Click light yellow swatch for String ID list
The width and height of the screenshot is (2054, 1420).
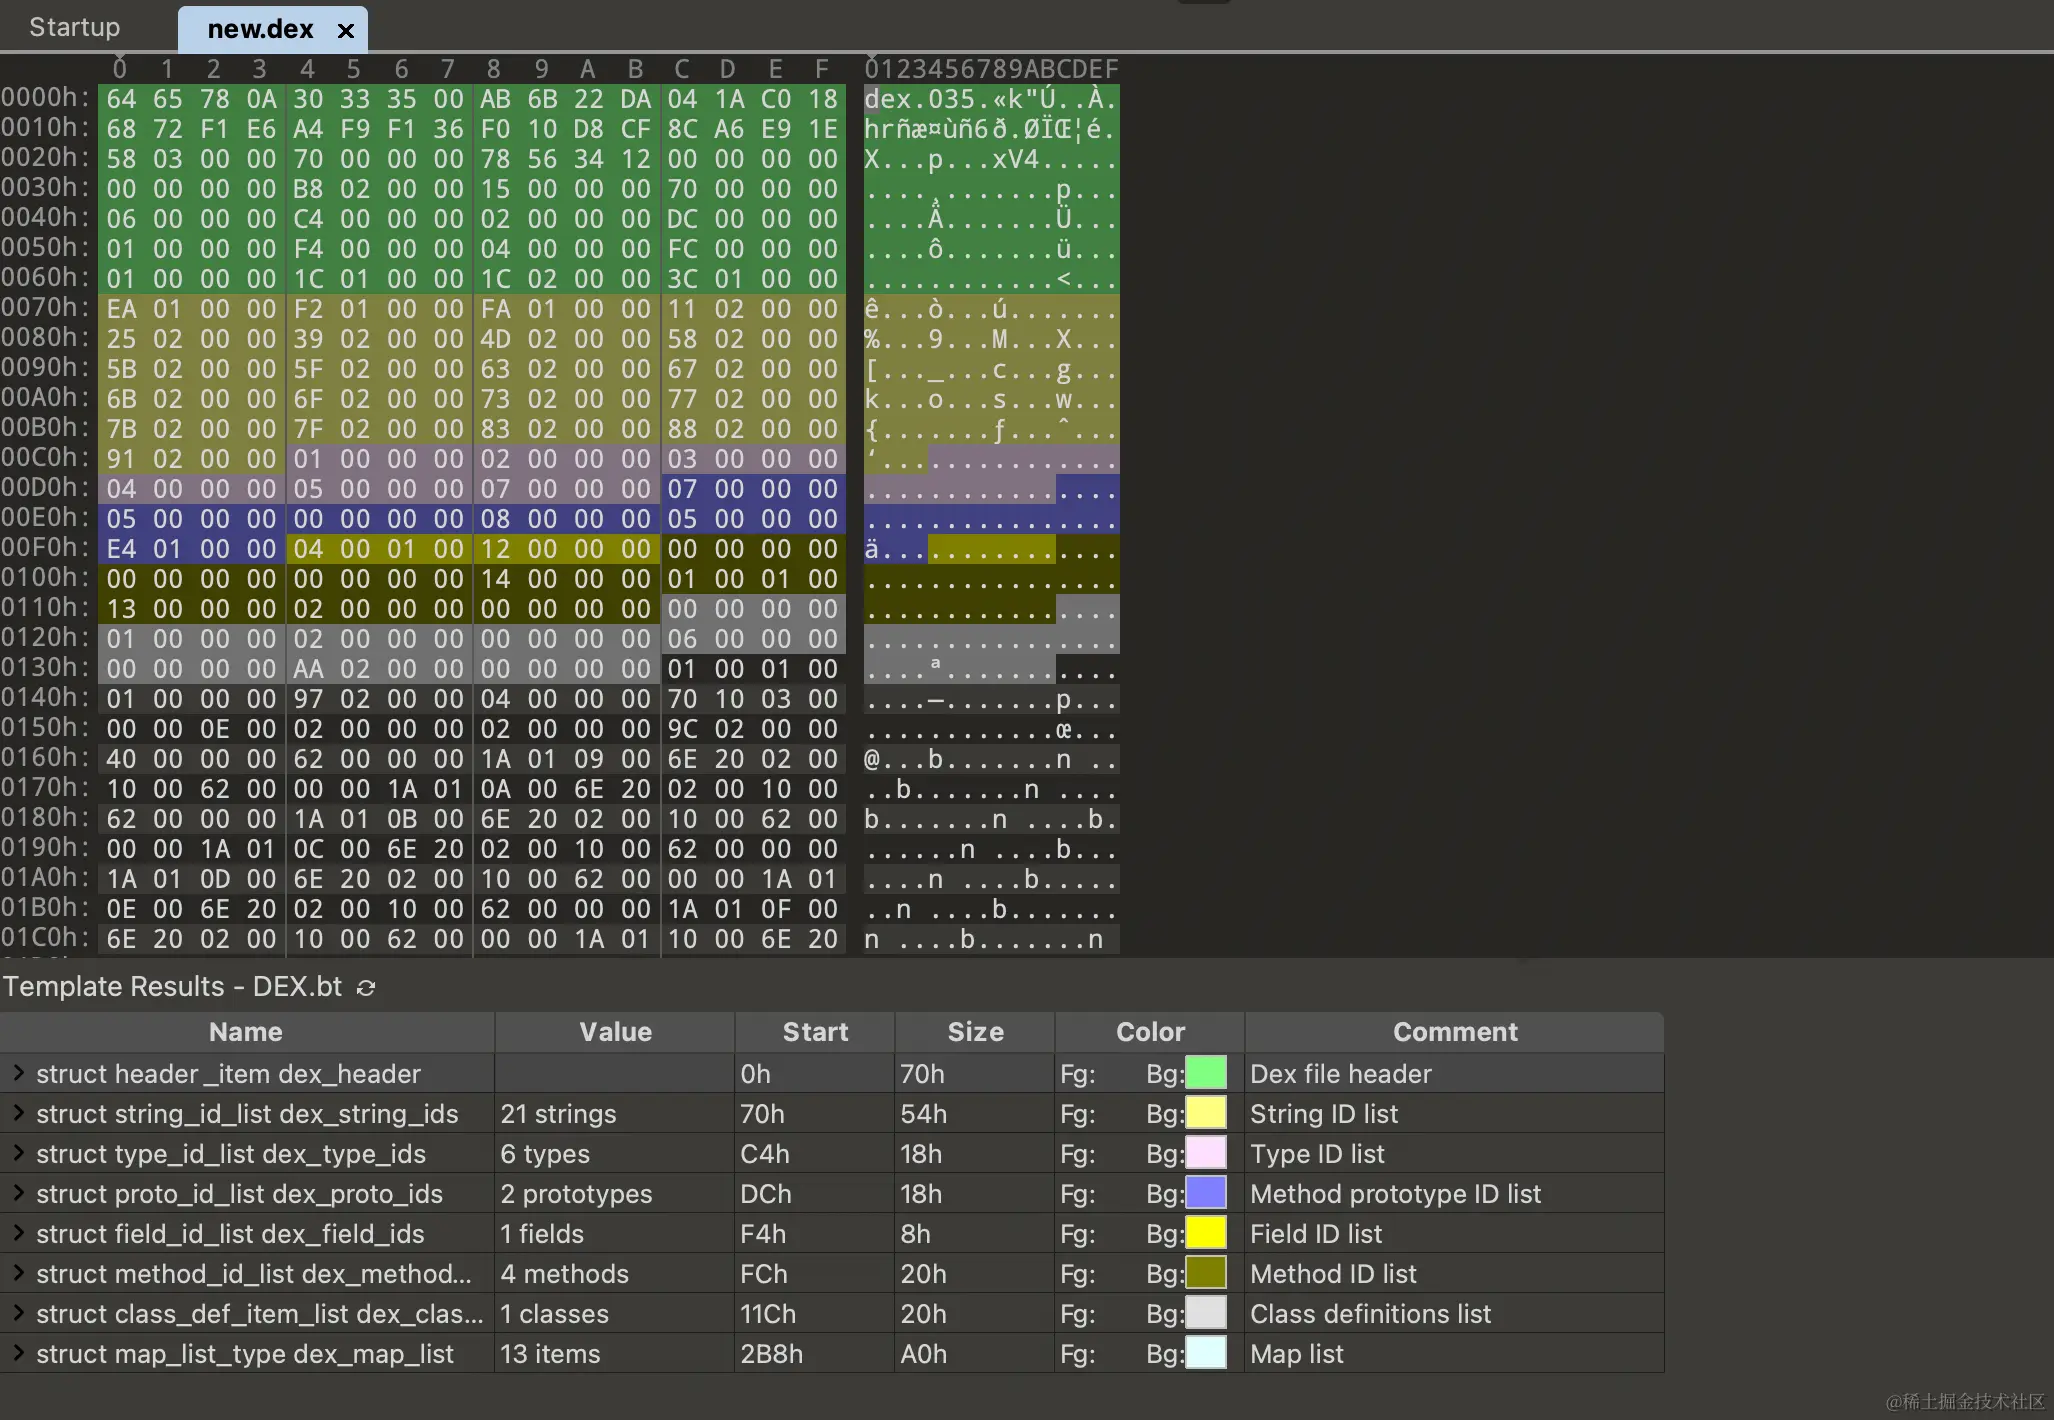pyautogui.click(x=1206, y=1113)
